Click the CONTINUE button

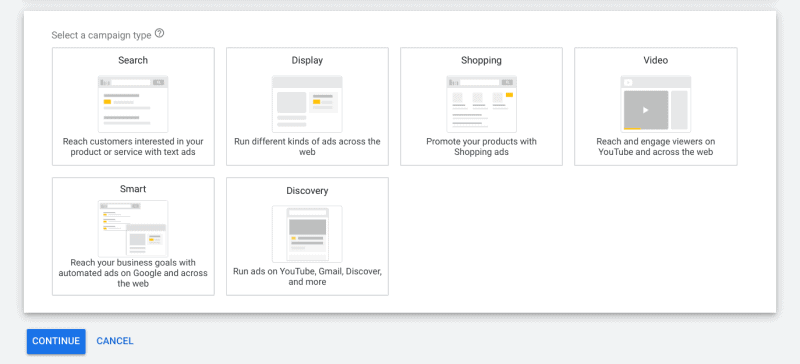[x=56, y=341]
